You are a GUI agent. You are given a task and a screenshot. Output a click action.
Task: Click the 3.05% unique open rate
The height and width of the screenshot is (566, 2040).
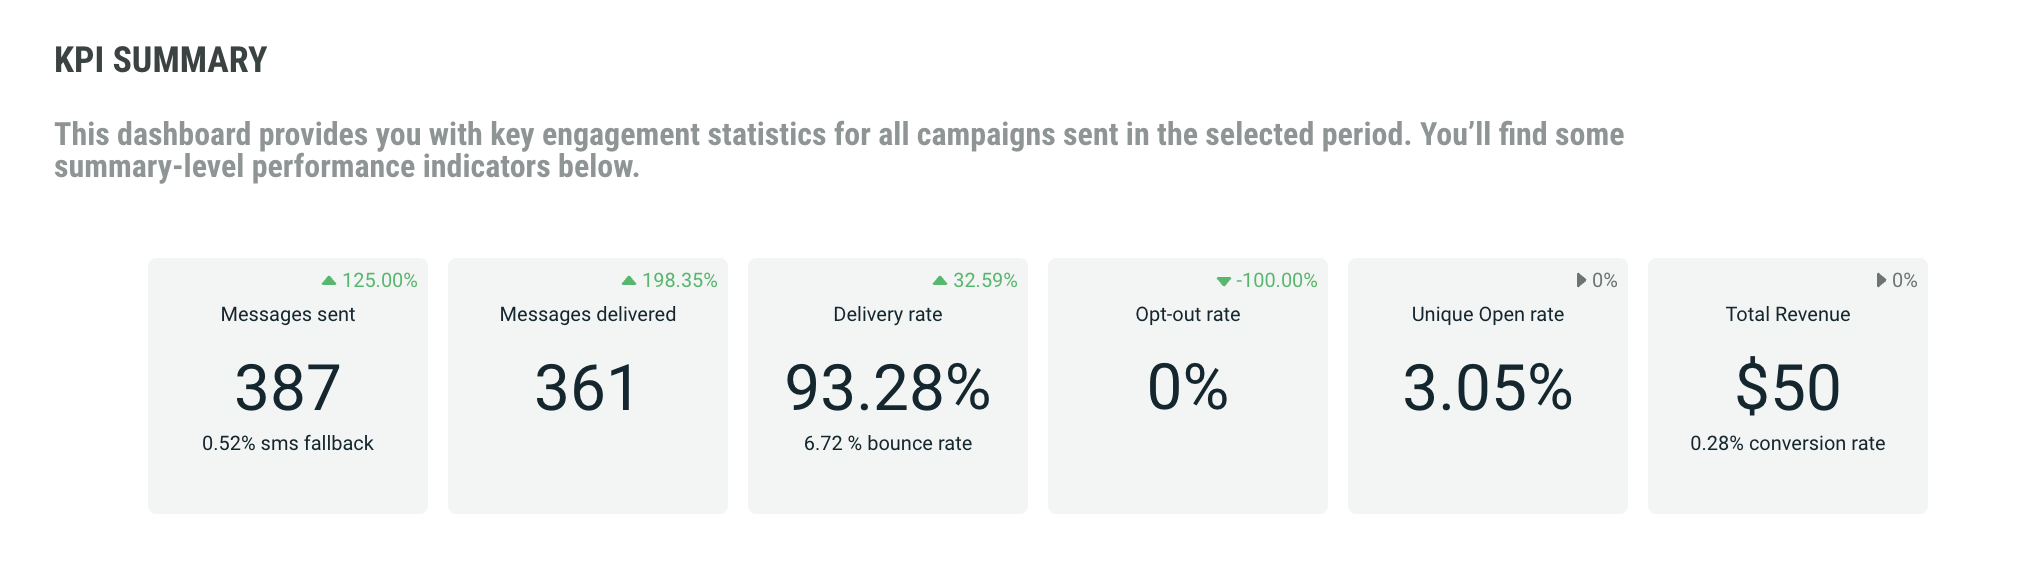pos(1487,388)
